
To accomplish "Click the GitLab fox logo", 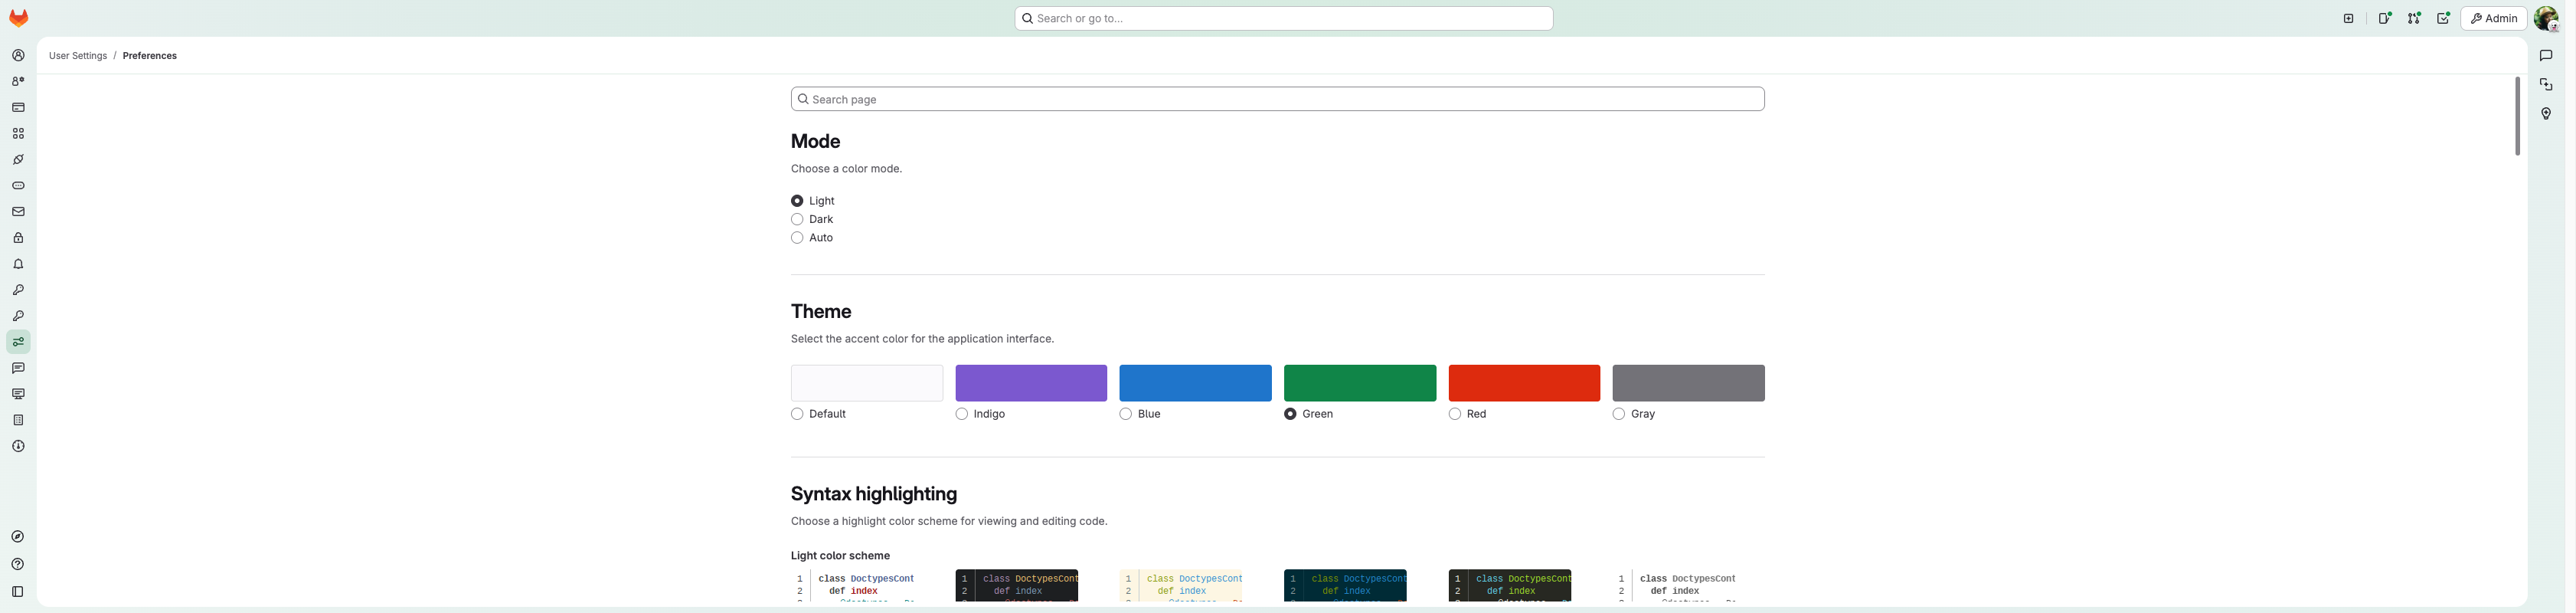I will click(x=19, y=18).
